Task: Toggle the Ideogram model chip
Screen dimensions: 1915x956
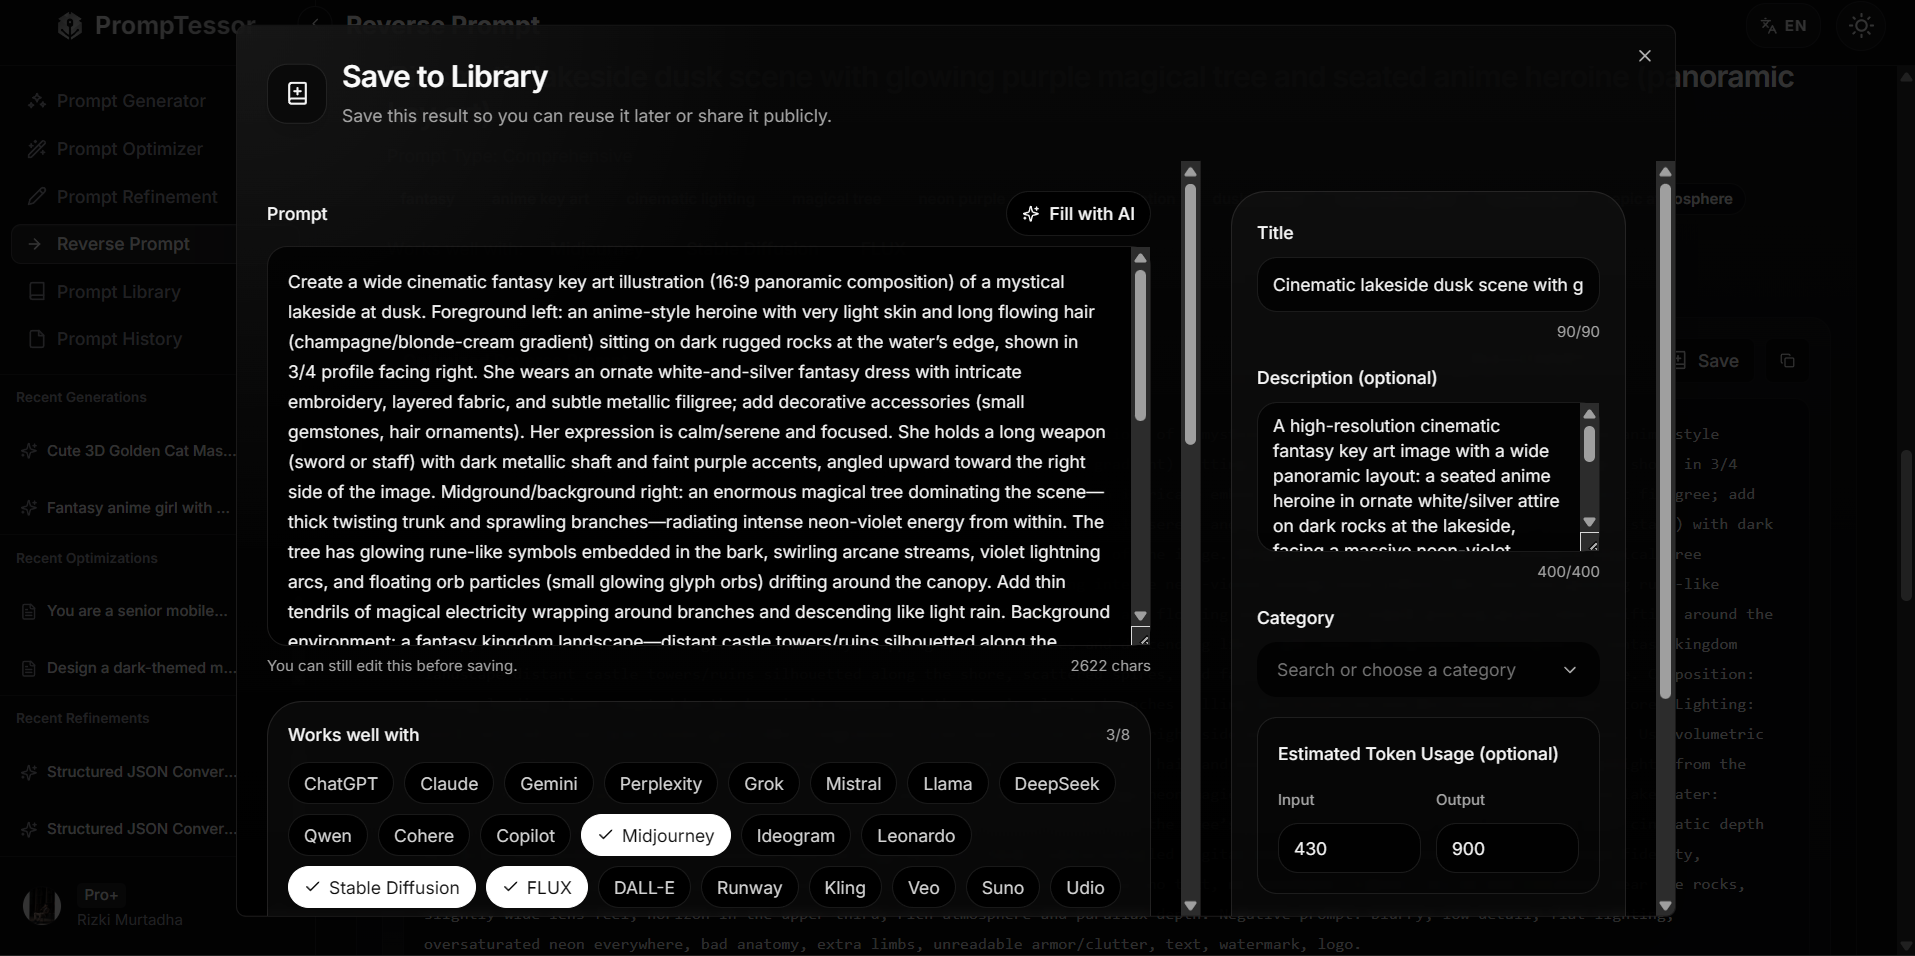Action: pos(796,836)
